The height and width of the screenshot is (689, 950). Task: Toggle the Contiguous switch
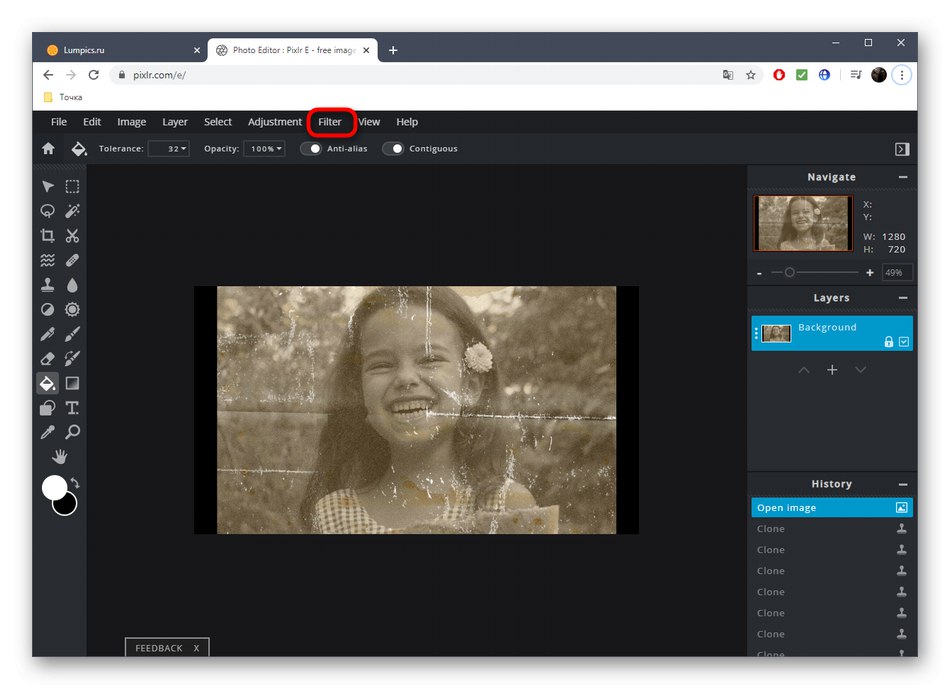pyautogui.click(x=393, y=149)
